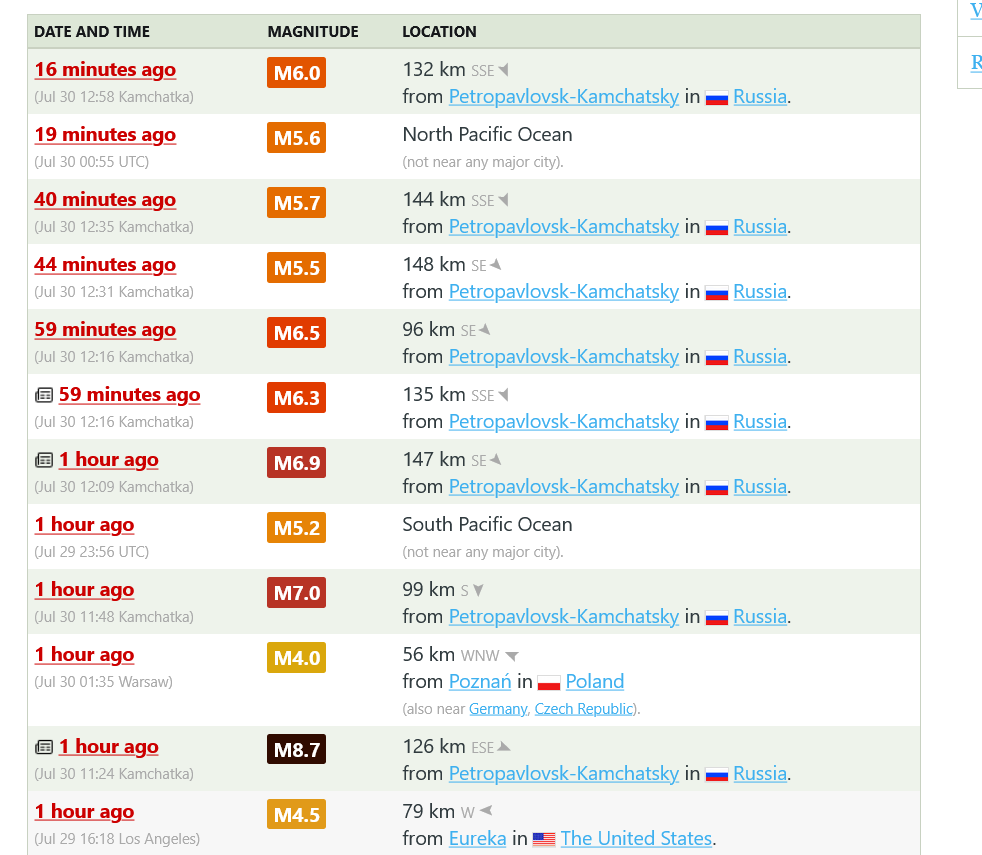Open the '1 hour ago' link in the M5.2 row
The height and width of the screenshot is (855, 982).
pyautogui.click(x=85, y=525)
